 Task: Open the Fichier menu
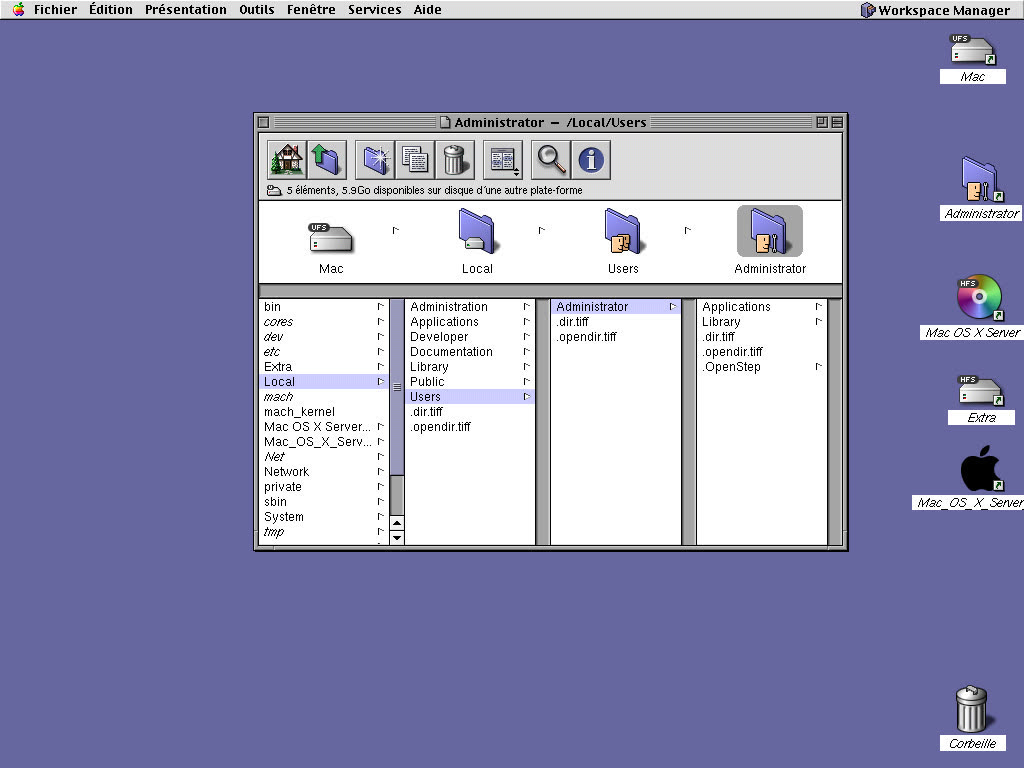pyautogui.click(x=55, y=10)
